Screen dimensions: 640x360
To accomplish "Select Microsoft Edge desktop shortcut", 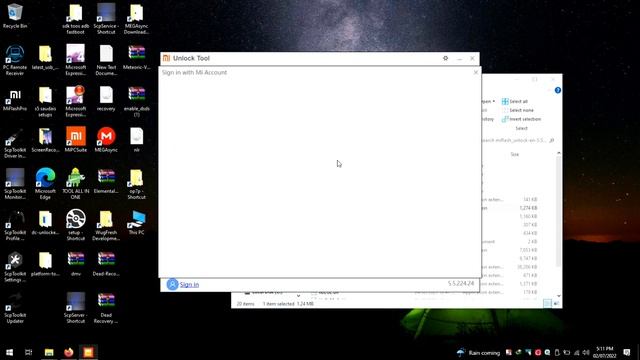I will tap(45, 184).
